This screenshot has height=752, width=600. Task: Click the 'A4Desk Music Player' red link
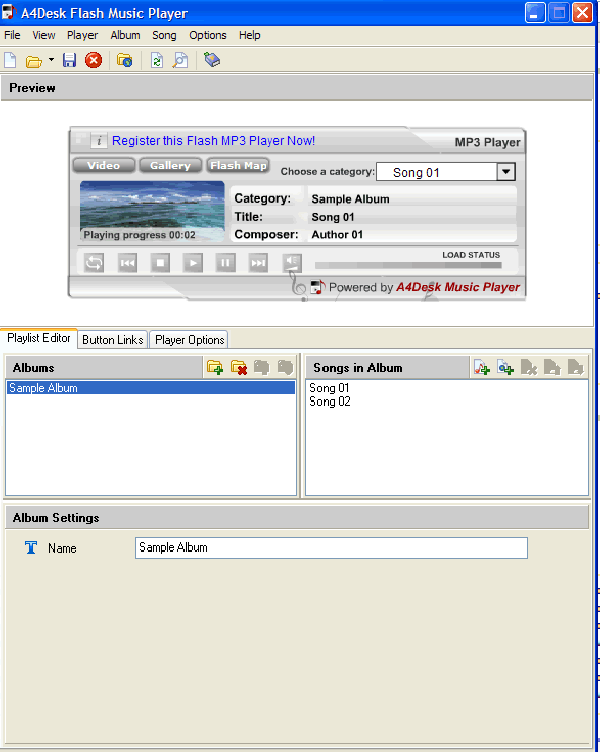pyautogui.click(x=458, y=287)
